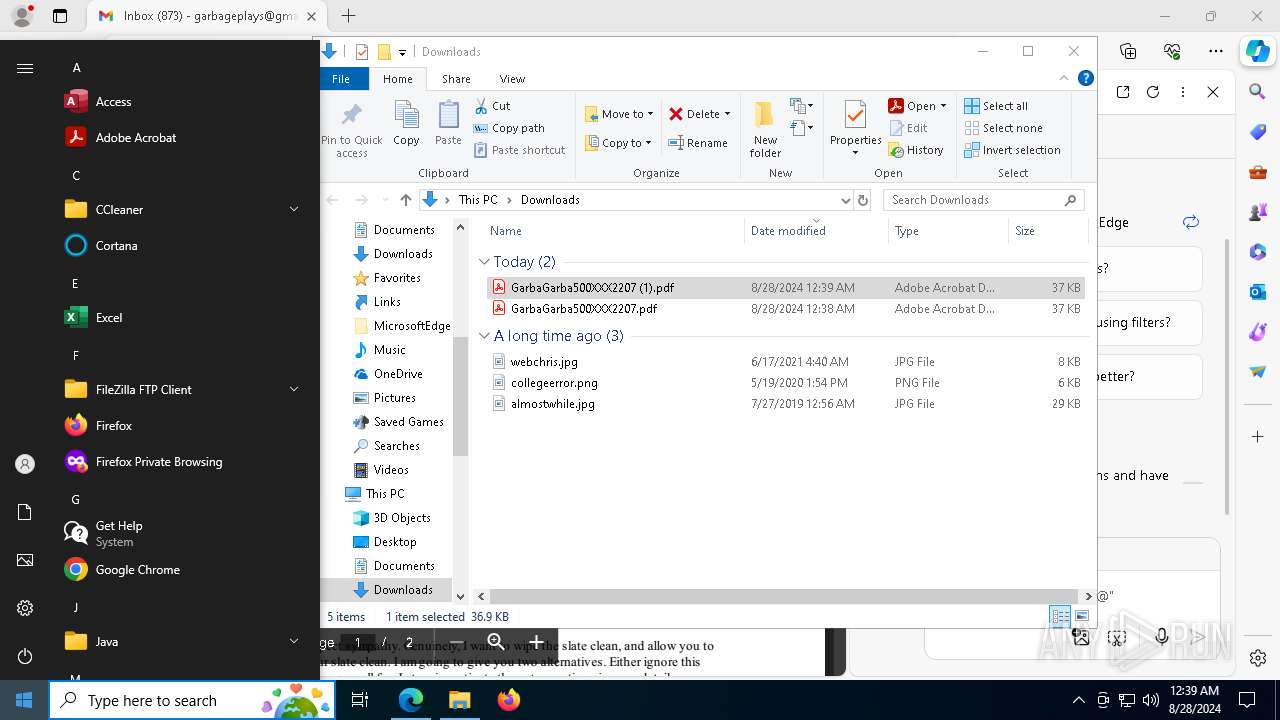Expand the CCleaner folder in Start
The width and height of the screenshot is (1280, 720).
(x=294, y=210)
